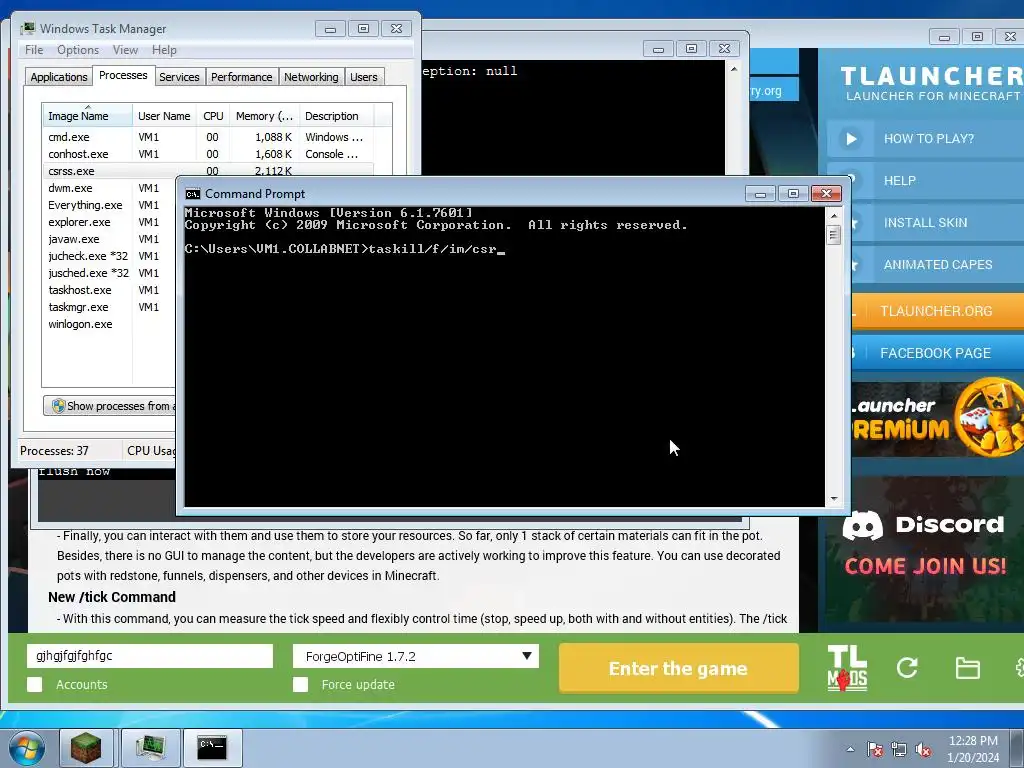Click the muted volume tray icon

[x=923, y=749]
